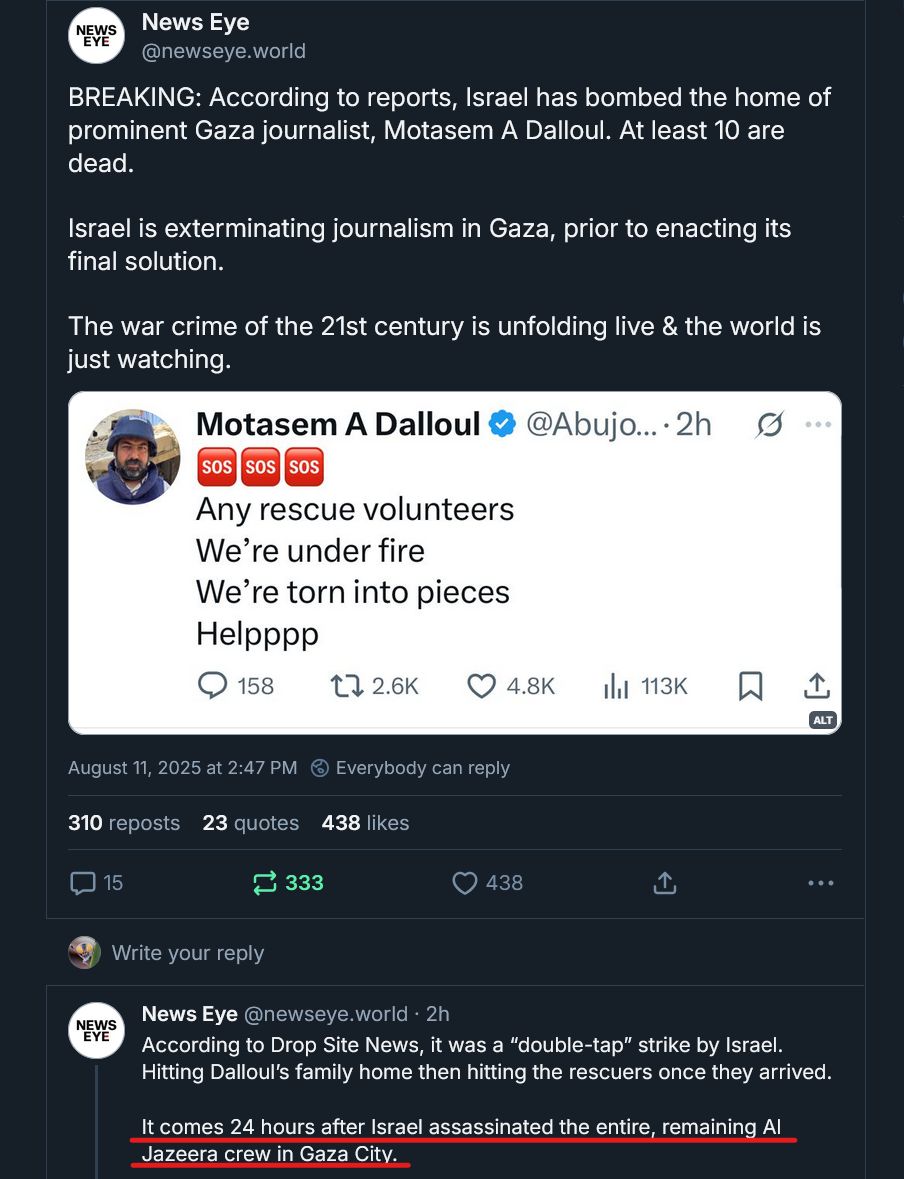The image size is (904, 1179).
Task: Tap the share arrow inside the quoted screenshot
Action: click(816, 686)
